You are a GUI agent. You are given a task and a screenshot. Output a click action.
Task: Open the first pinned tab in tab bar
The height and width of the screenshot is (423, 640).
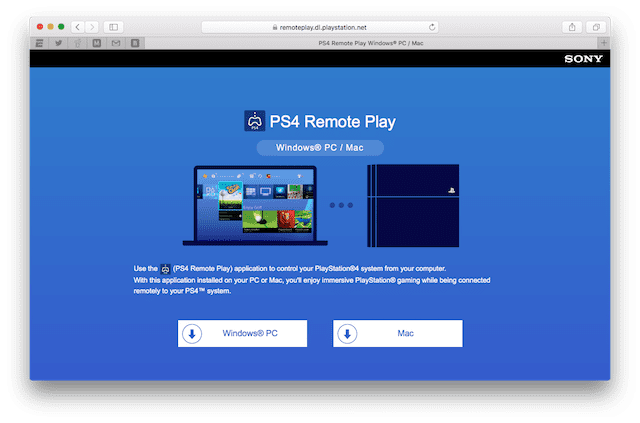(39, 44)
